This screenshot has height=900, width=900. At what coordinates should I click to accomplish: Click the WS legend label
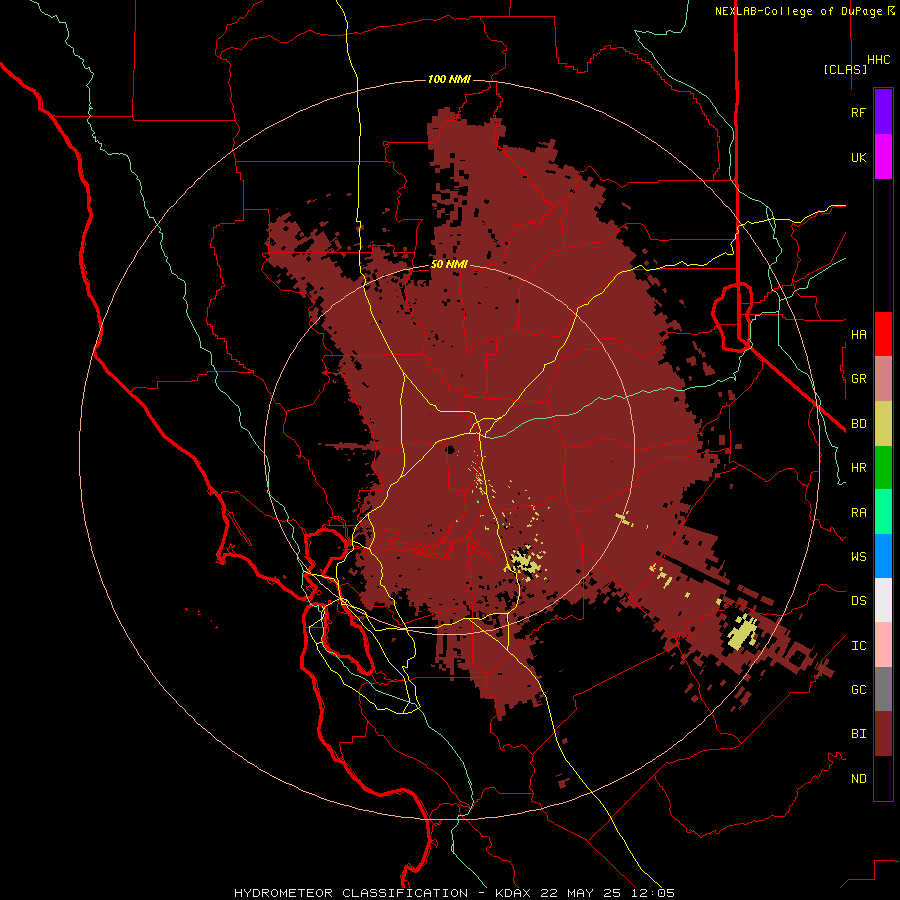[x=858, y=556]
